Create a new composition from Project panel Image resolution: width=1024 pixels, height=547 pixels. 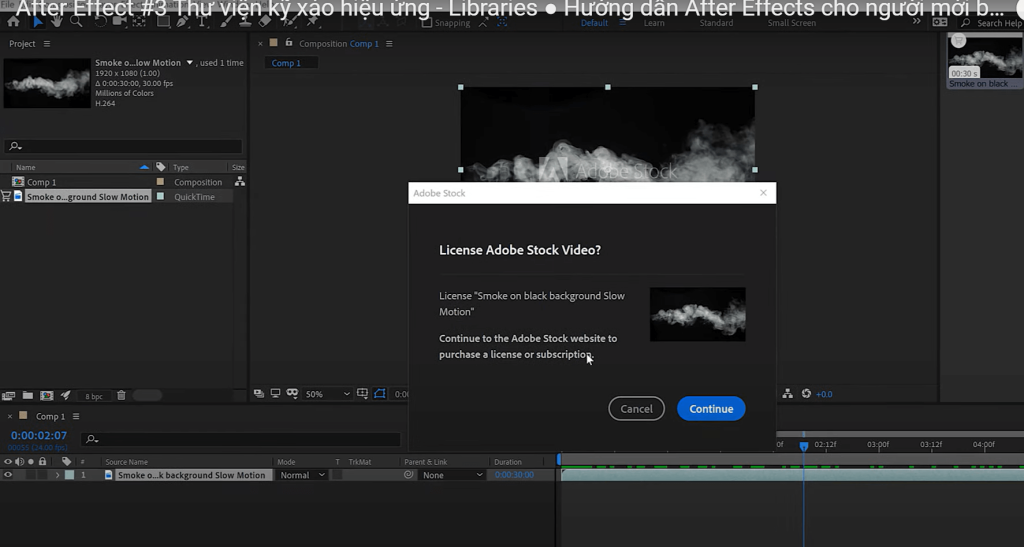[x=46, y=395]
